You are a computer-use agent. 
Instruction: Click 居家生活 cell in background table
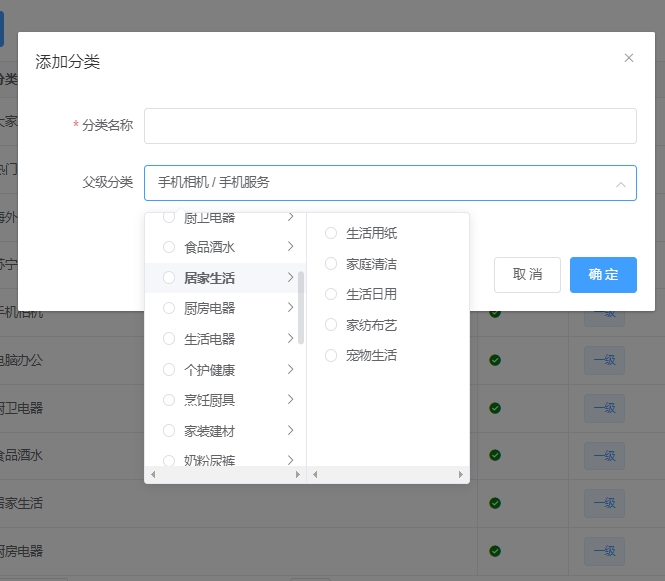[x=21, y=503]
